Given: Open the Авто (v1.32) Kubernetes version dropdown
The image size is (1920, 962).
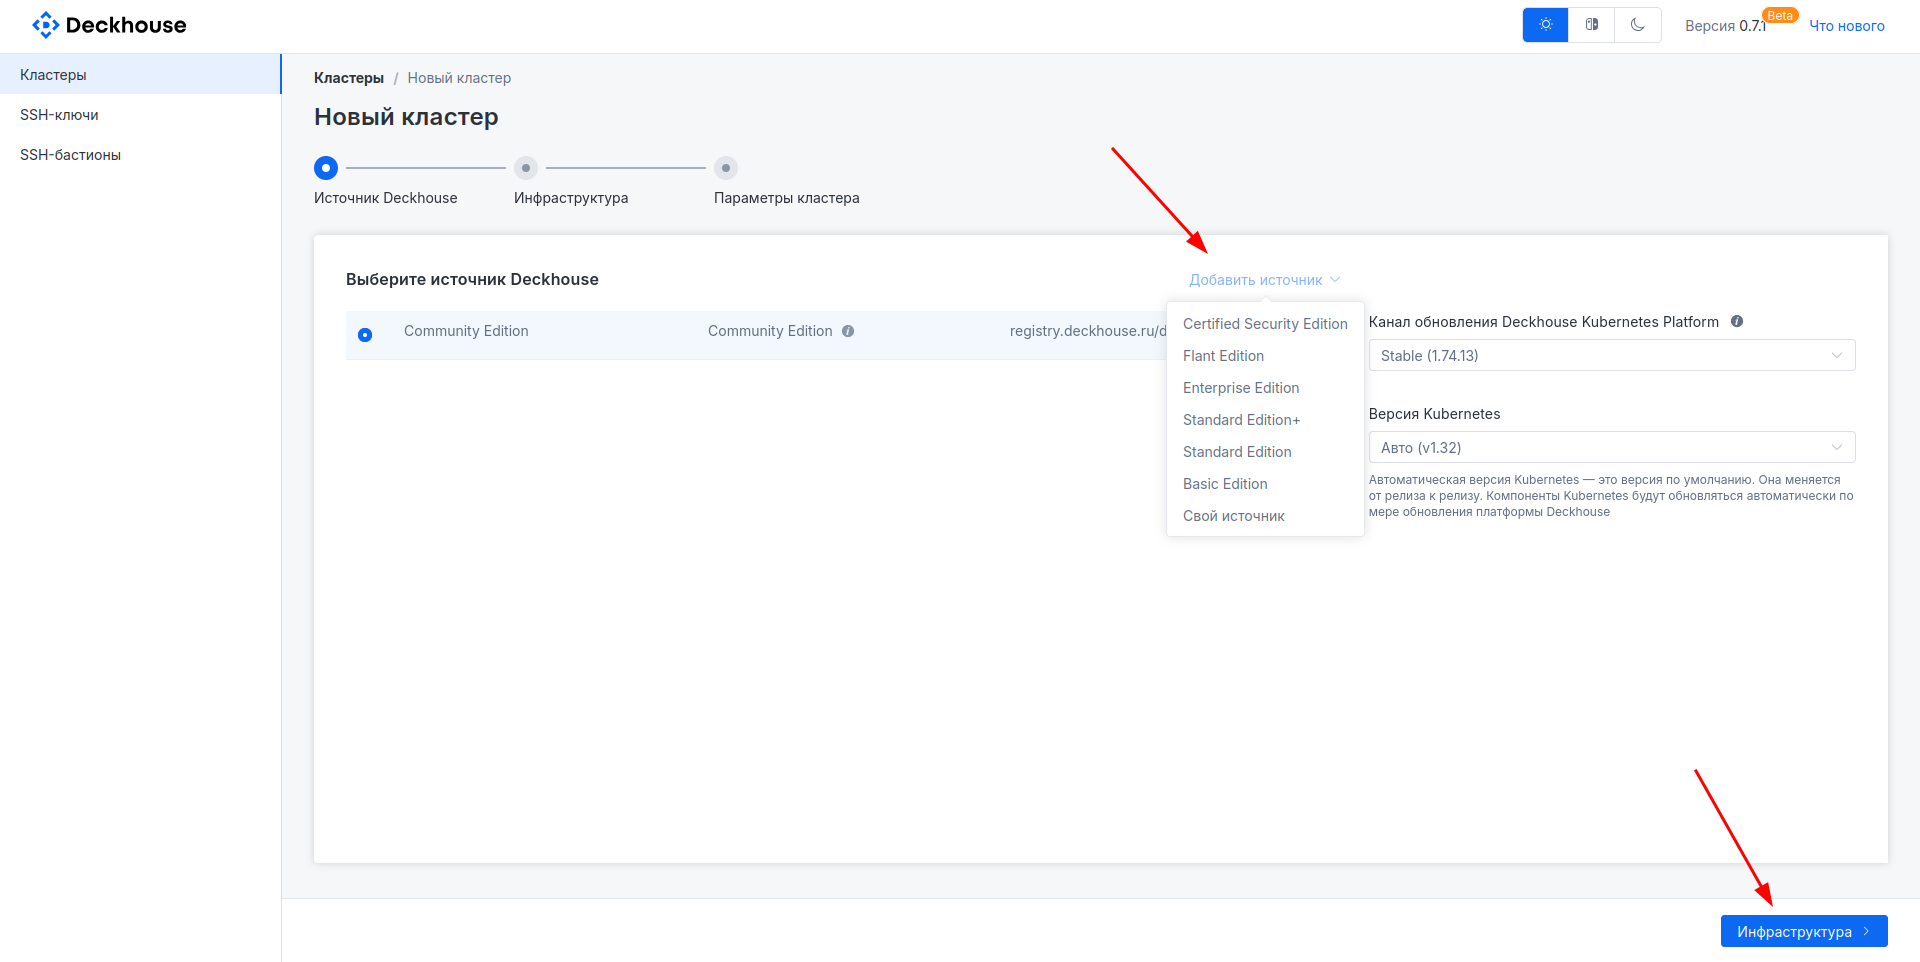Looking at the screenshot, I should 1612,447.
